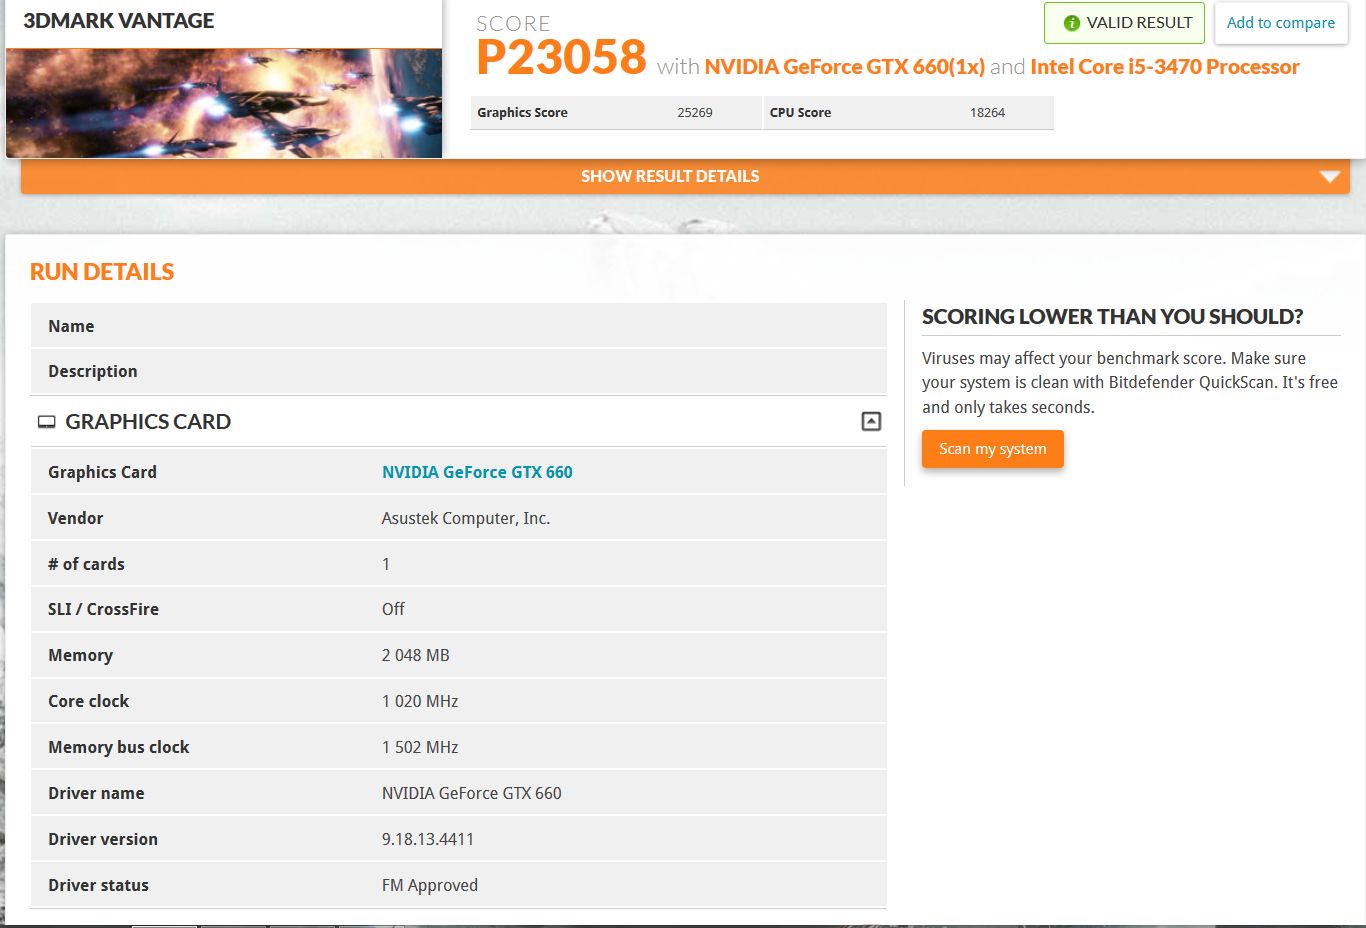Click the Run Details heading
The image size is (1366, 928).
102,272
